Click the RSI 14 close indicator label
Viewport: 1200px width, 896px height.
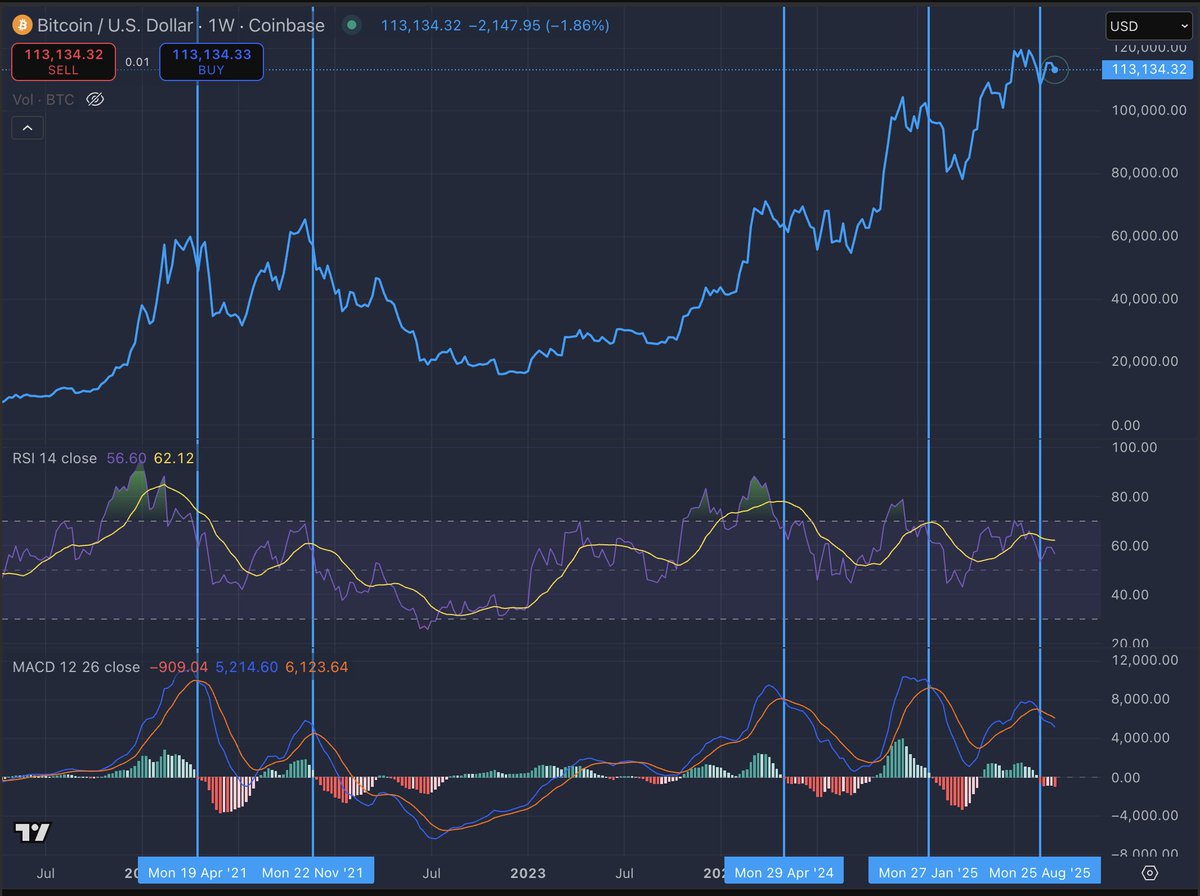[x=55, y=458]
